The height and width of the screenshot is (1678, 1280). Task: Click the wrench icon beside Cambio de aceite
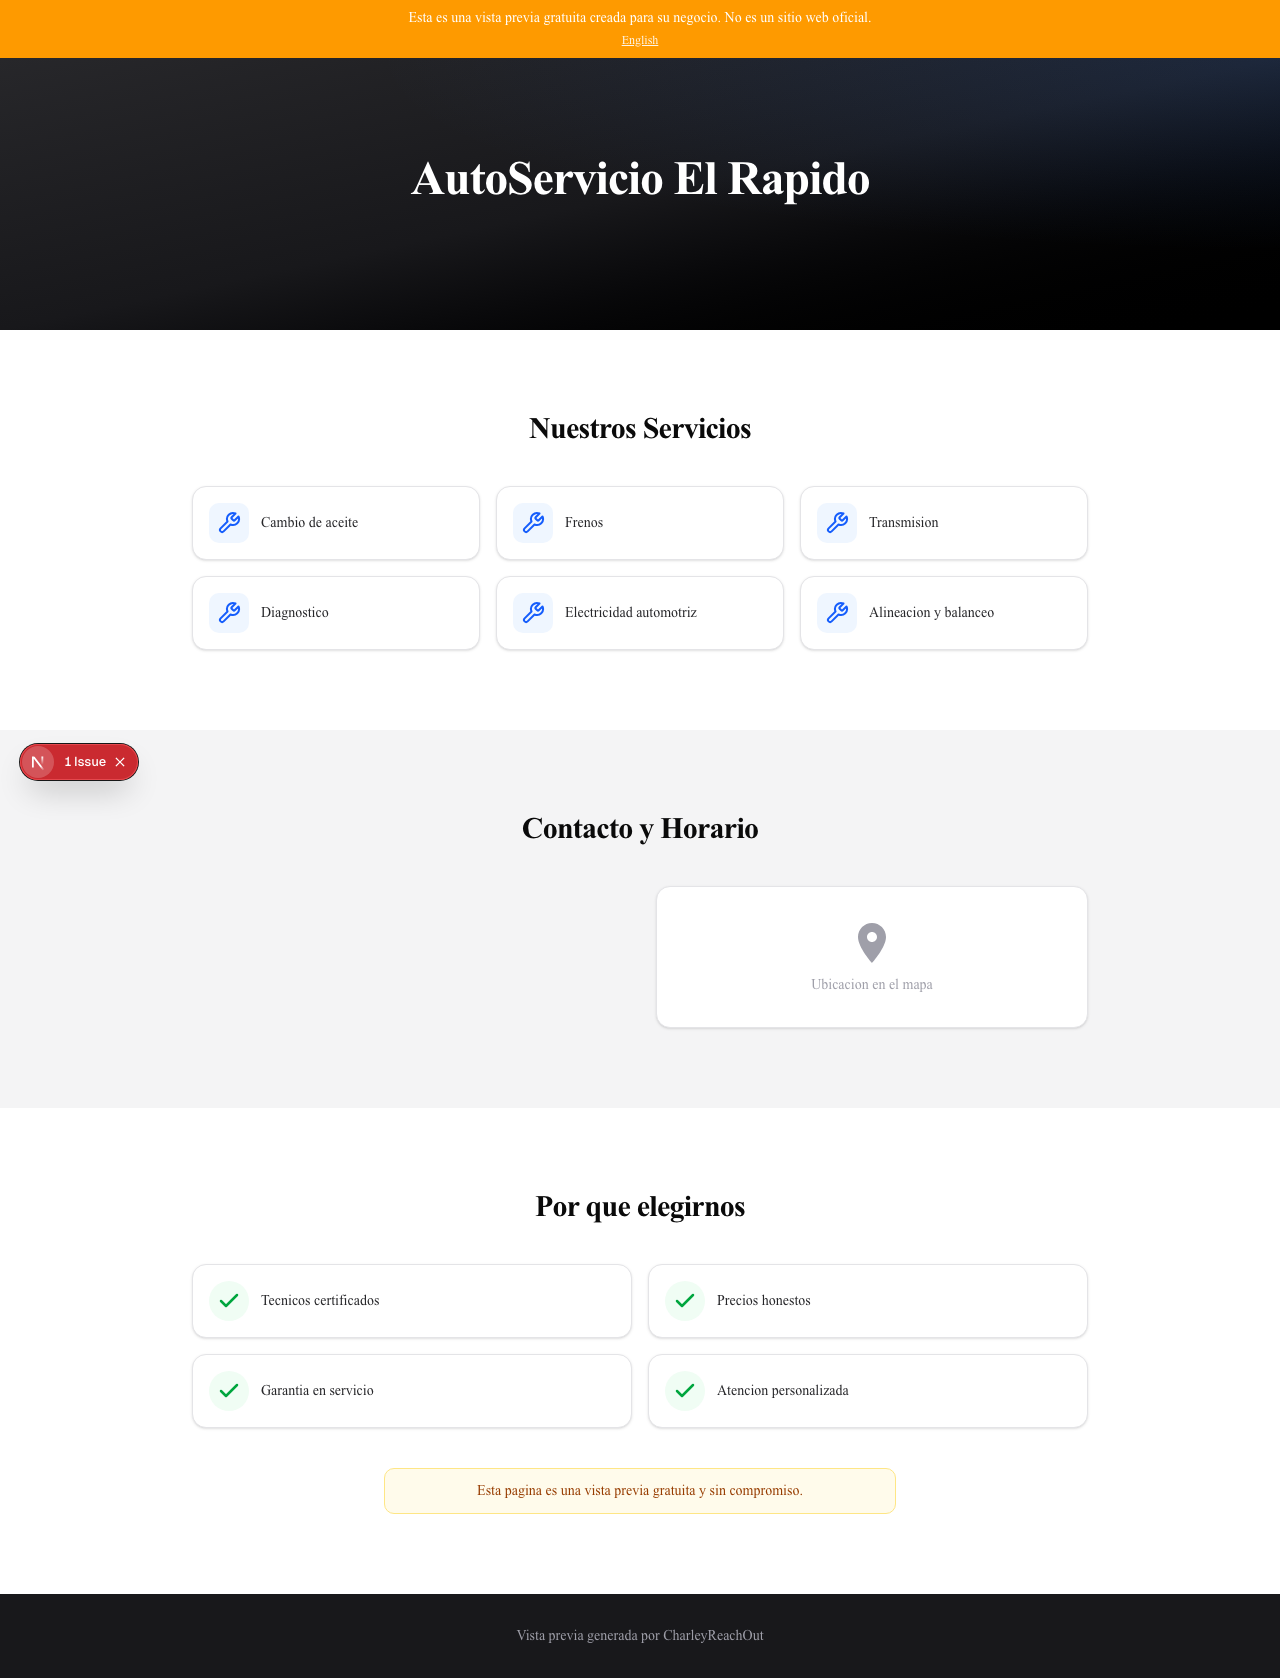[229, 523]
